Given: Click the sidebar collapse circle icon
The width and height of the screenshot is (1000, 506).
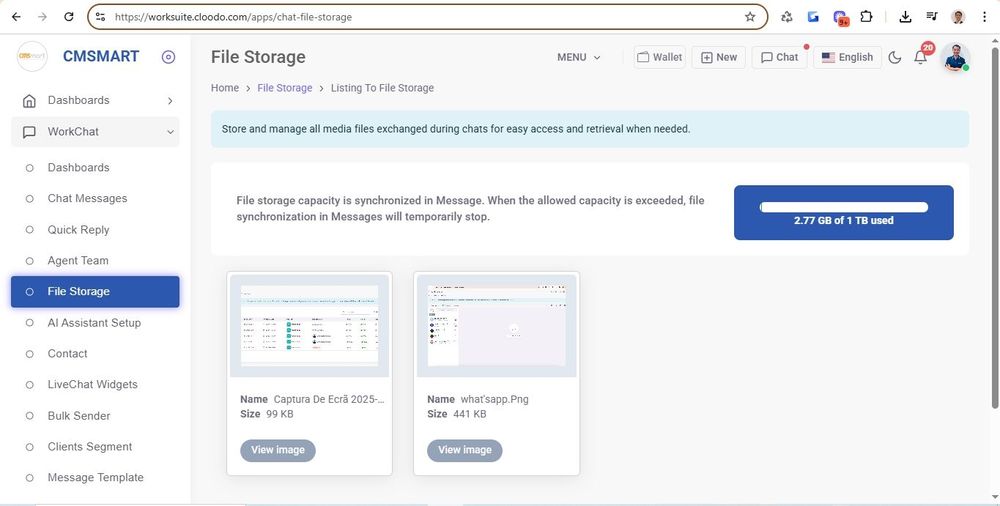Looking at the screenshot, I should click(x=168, y=57).
